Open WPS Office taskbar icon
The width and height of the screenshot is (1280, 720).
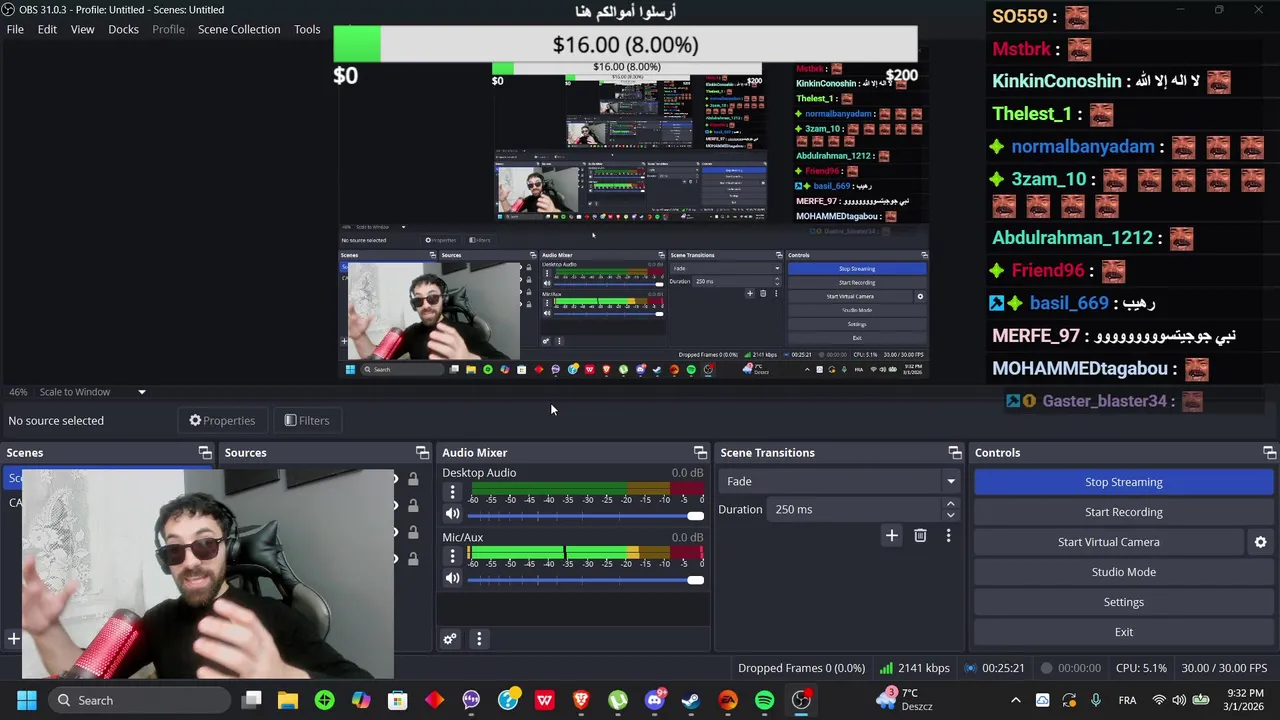click(544, 700)
